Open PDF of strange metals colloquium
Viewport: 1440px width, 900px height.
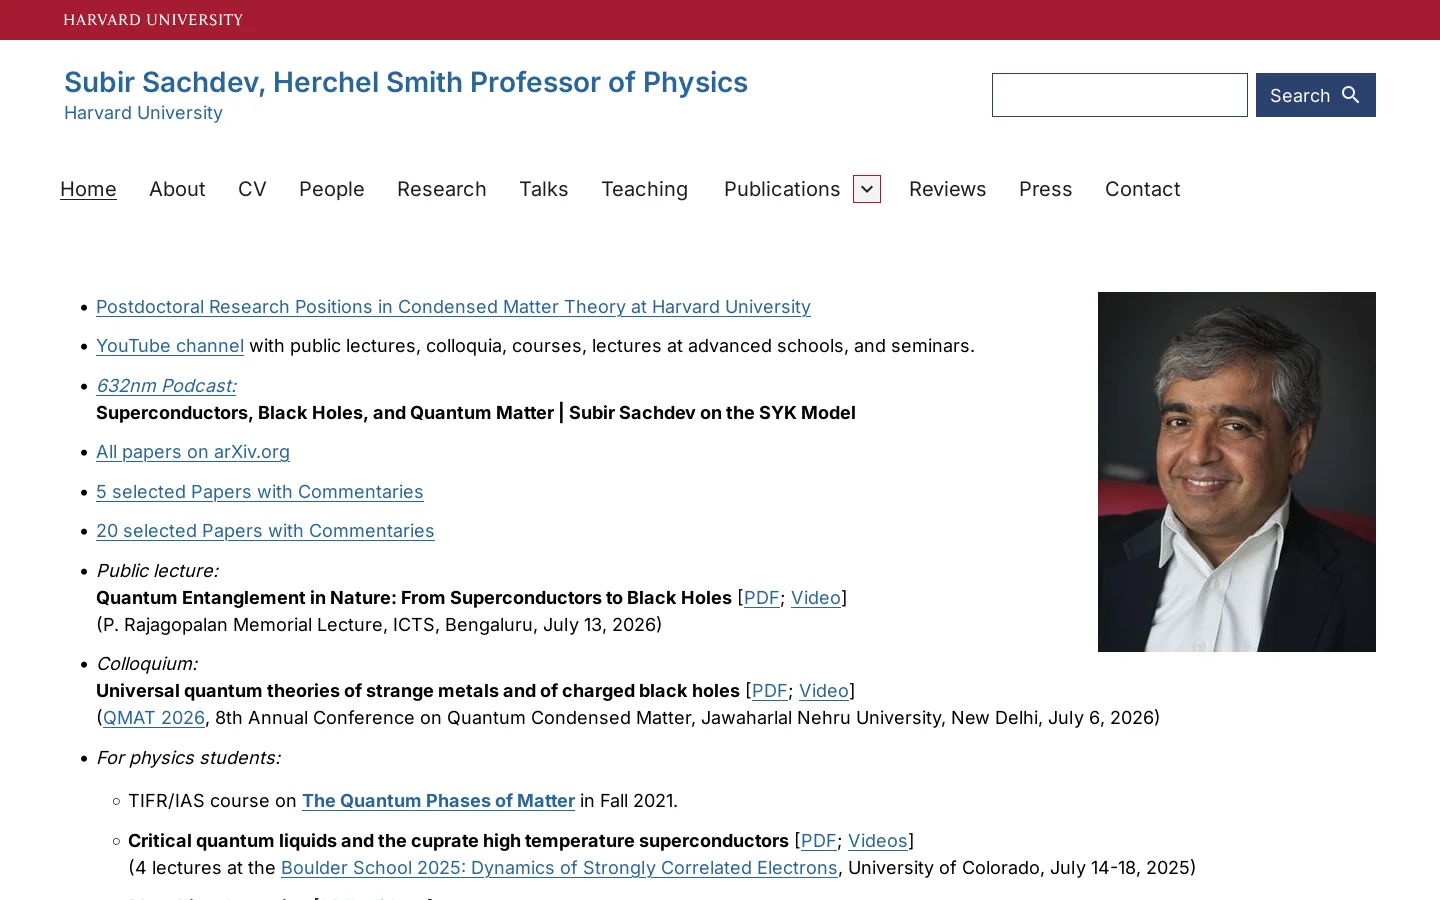pyautogui.click(x=769, y=691)
